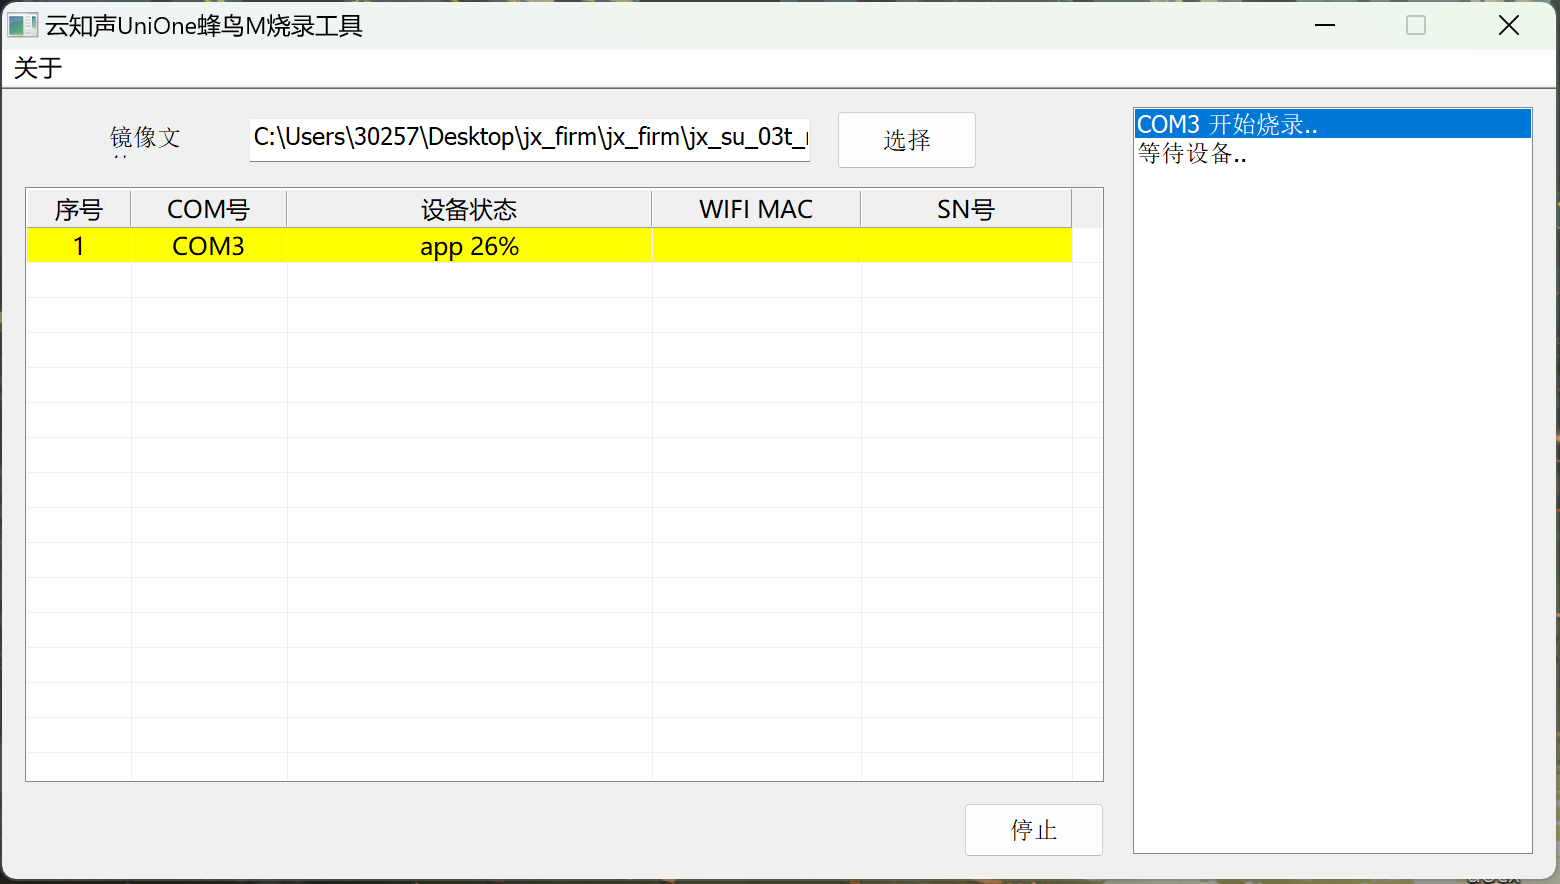Click the empty SN cell in row 1
This screenshot has width=1560, height=884.
(965, 246)
